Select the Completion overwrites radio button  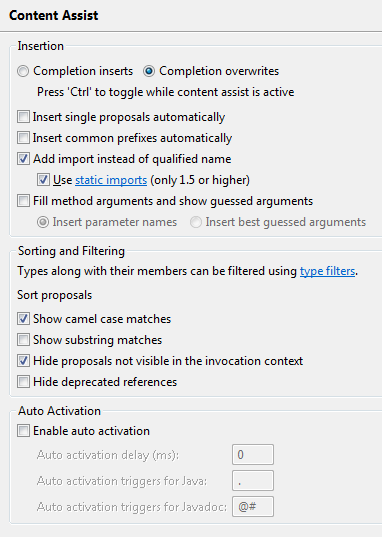click(149, 71)
